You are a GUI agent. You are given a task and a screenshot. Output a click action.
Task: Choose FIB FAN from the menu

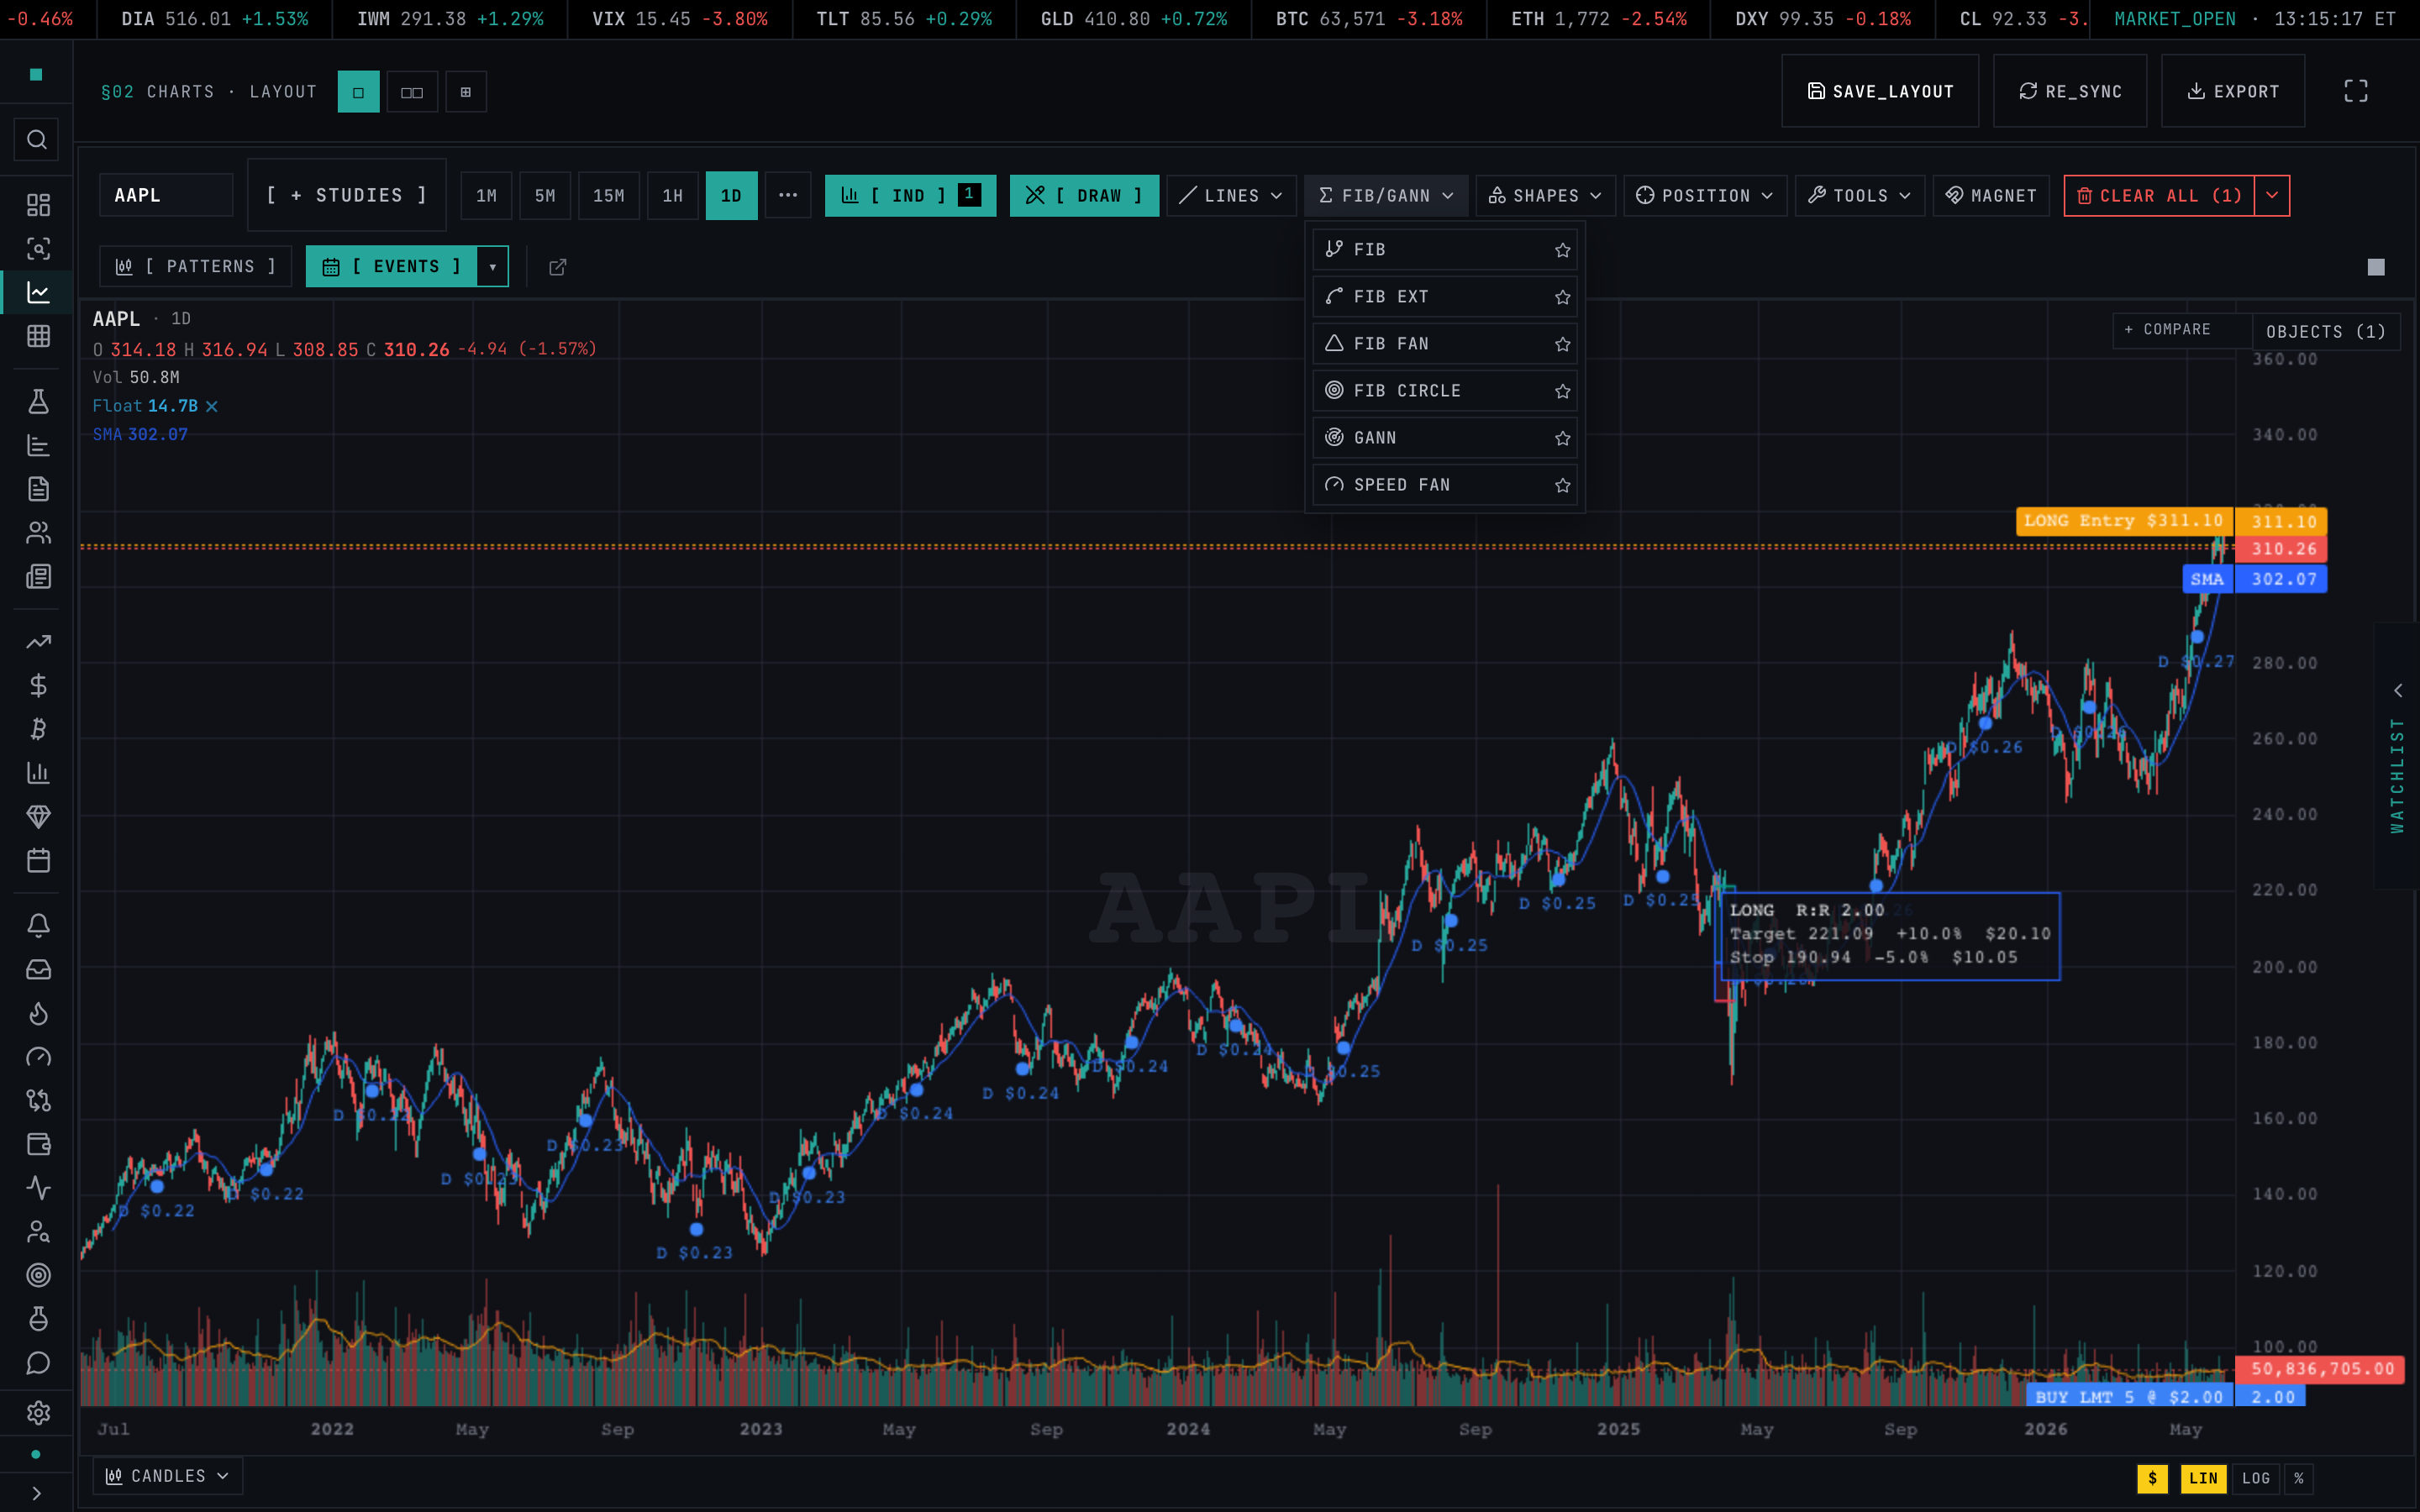[x=1445, y=344]
